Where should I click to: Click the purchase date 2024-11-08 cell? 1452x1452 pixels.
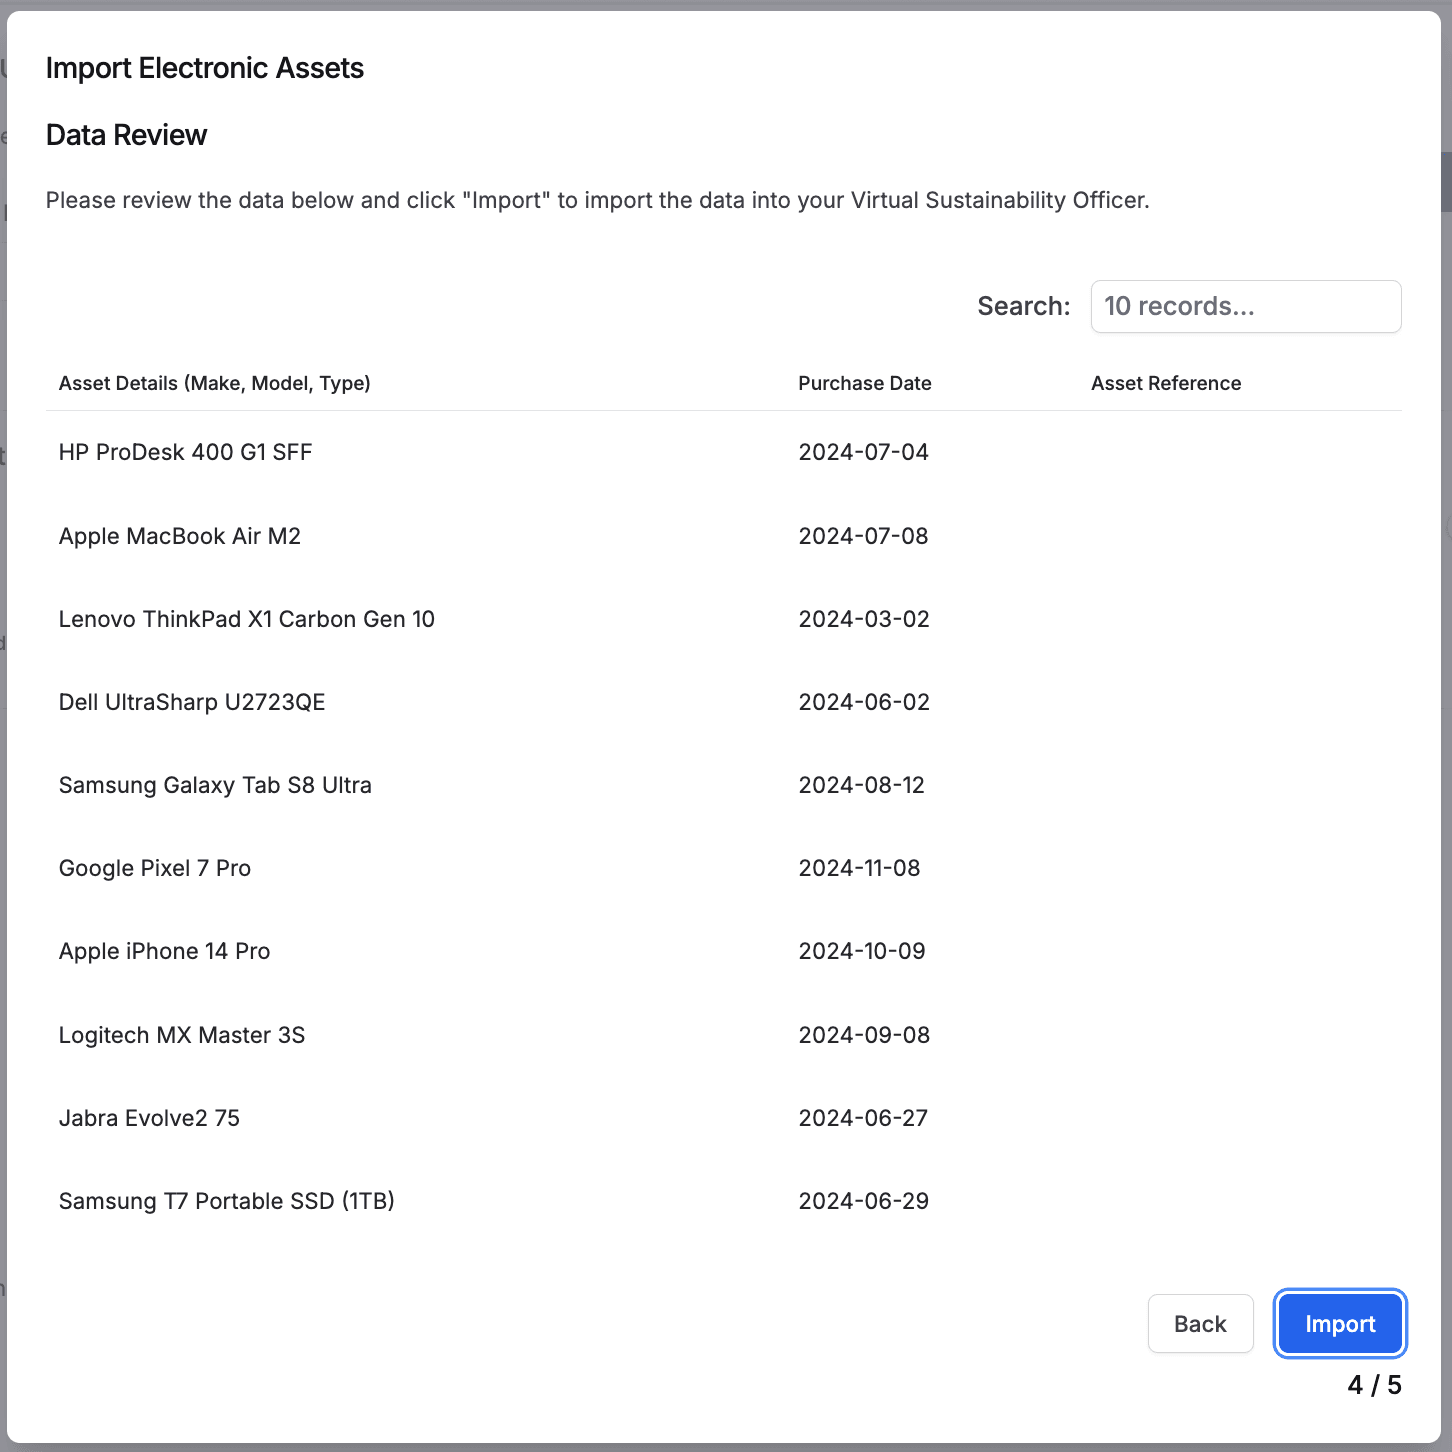pos(862,868)
